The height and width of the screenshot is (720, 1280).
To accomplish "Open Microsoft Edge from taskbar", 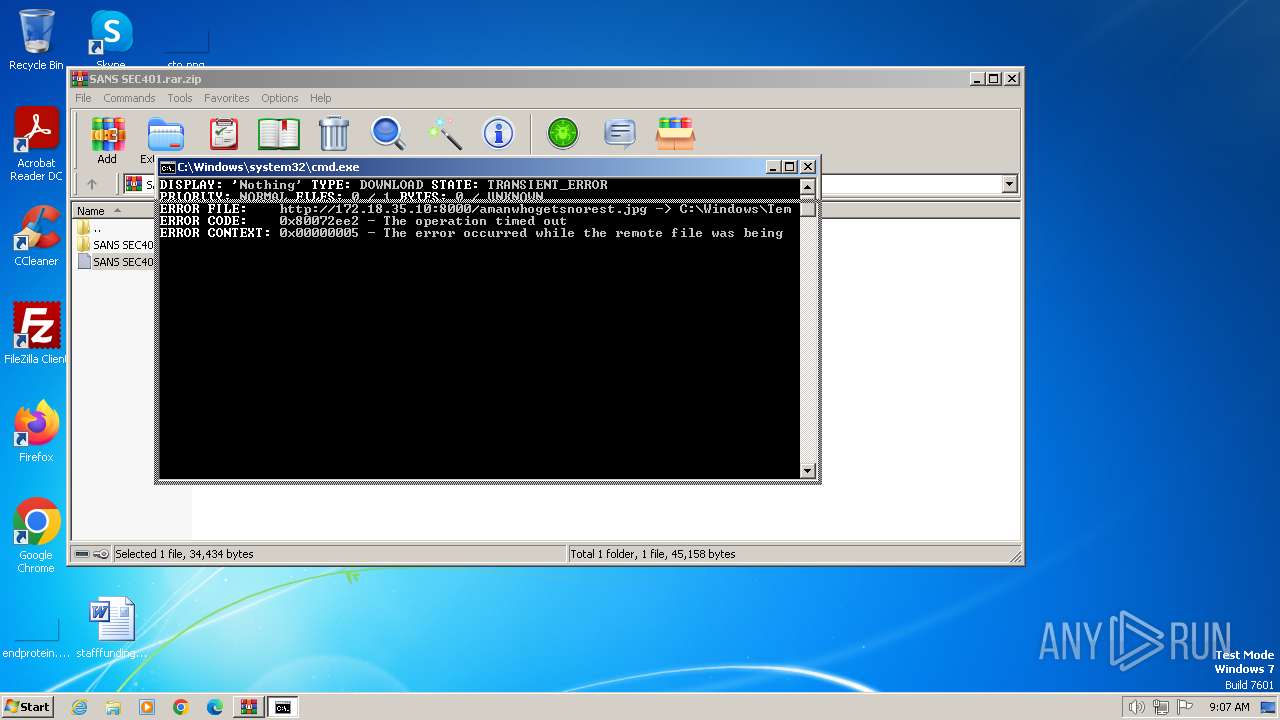I will coord(215,707).
